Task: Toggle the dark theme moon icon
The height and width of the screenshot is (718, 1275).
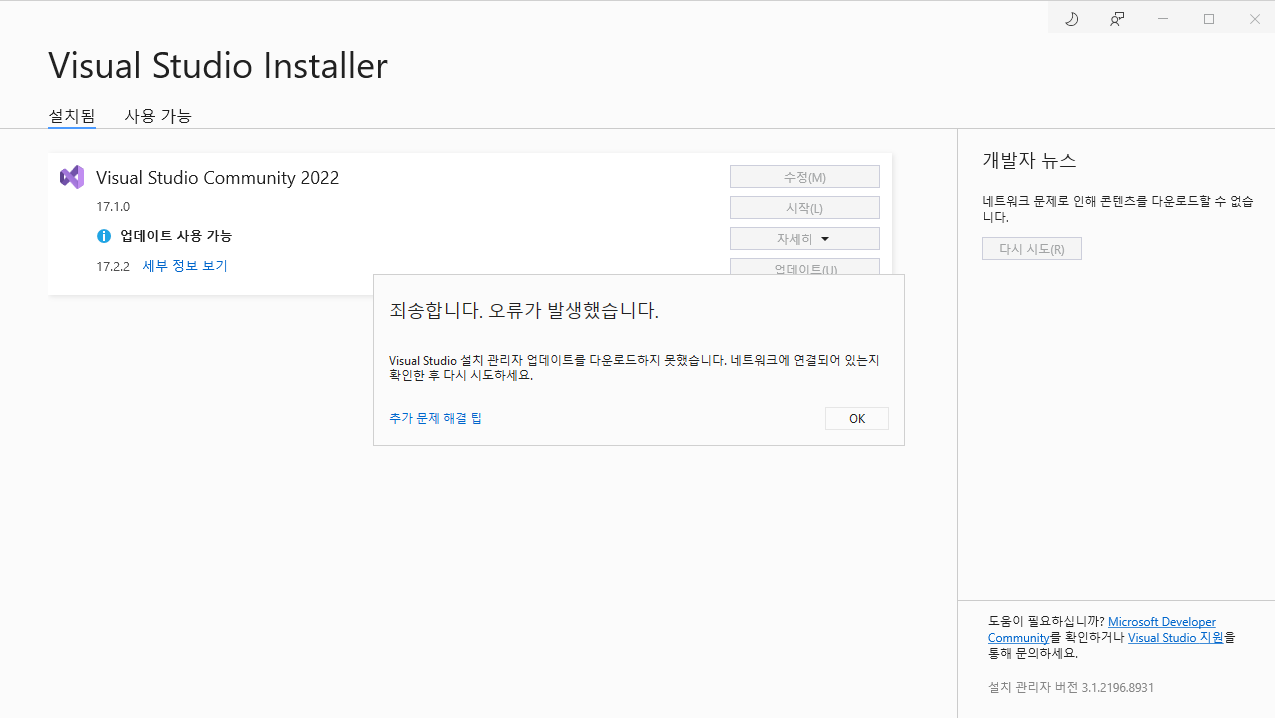Action: (1071, 19)
